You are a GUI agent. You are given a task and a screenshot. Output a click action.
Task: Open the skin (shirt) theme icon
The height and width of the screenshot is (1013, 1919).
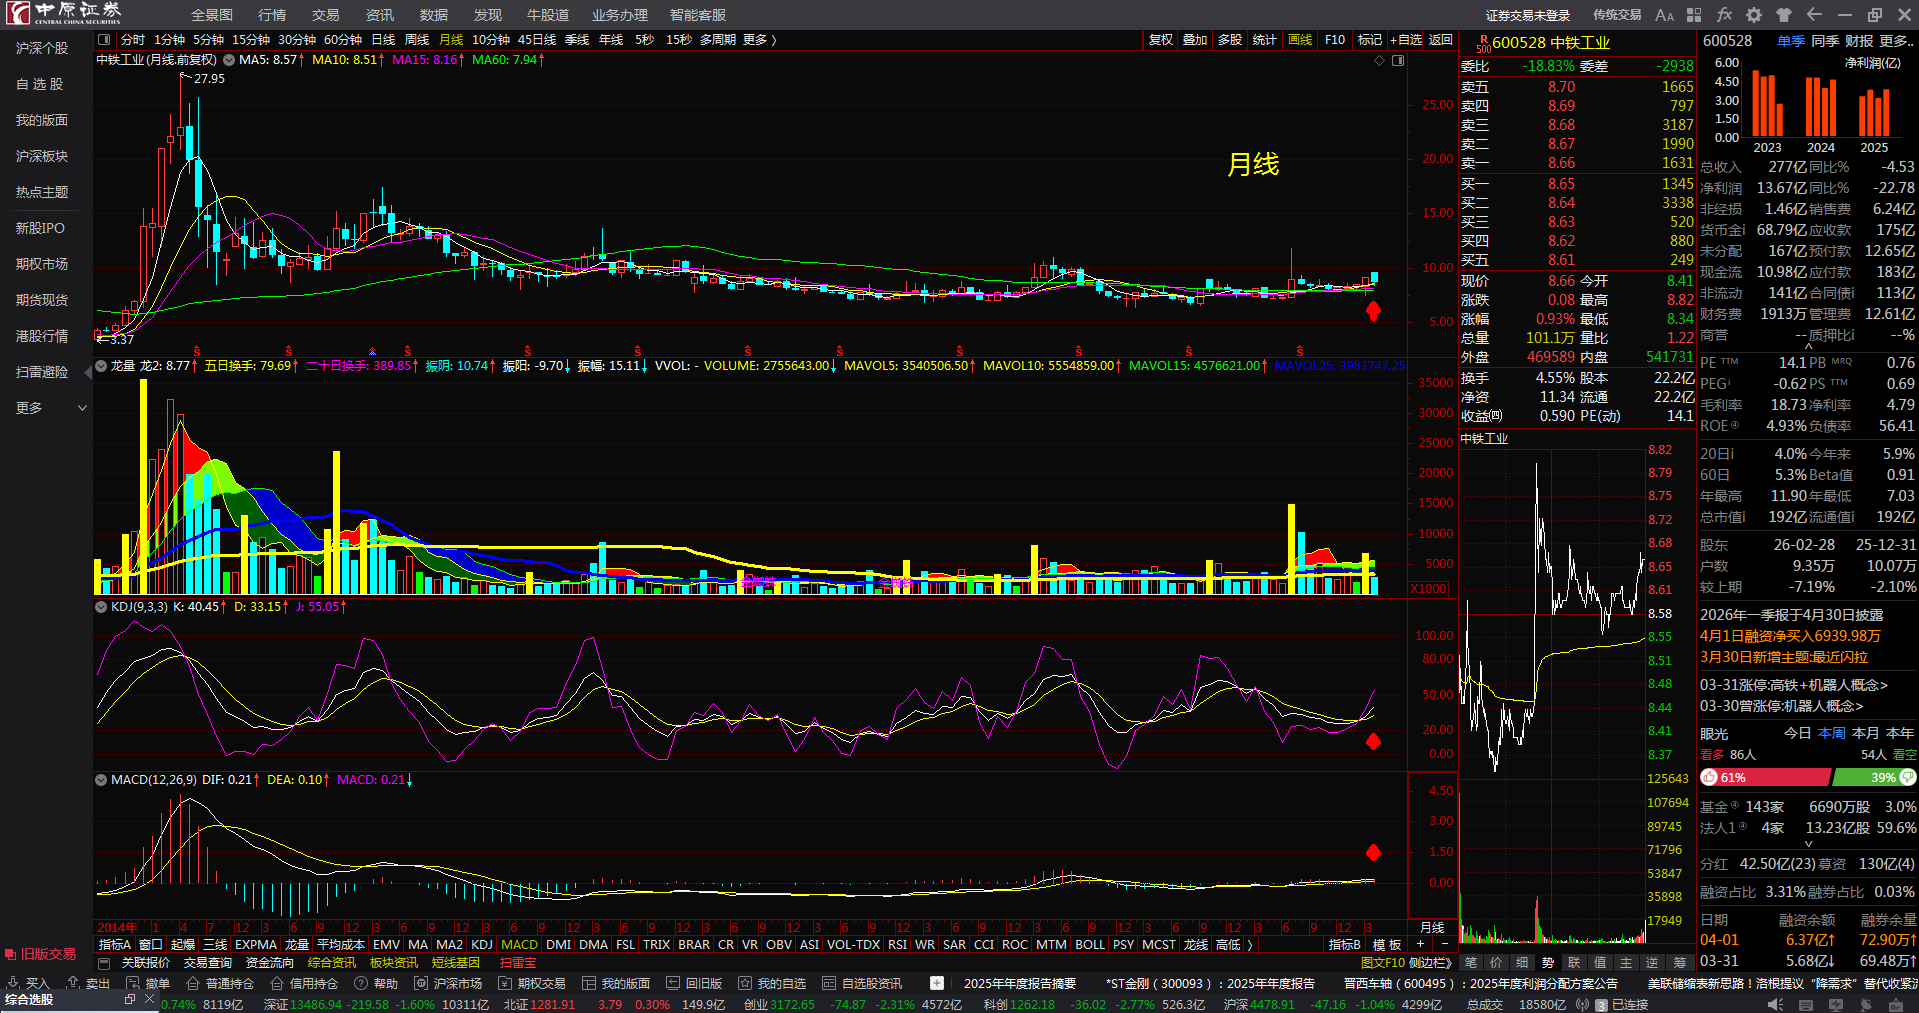coord(1784,15)
